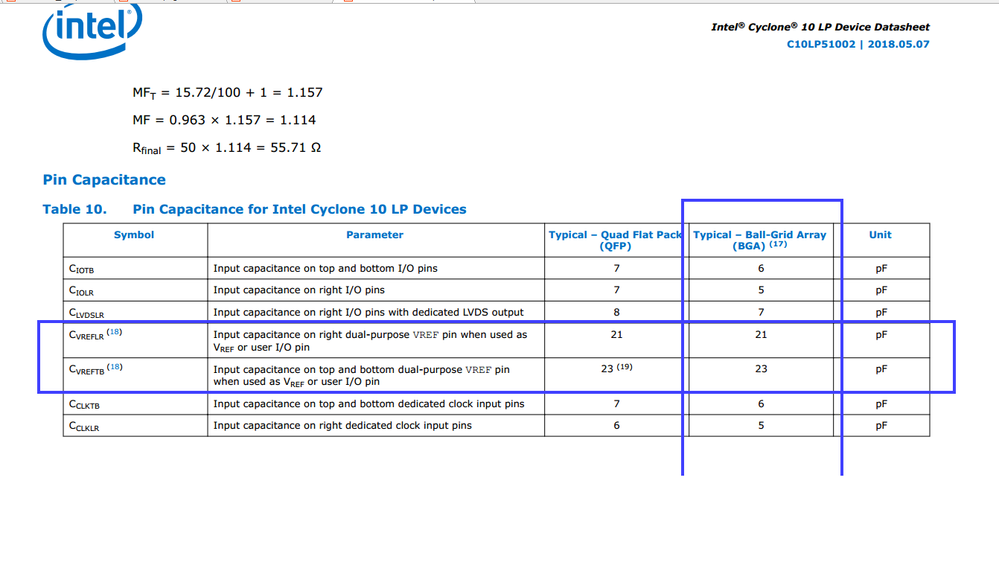This screenshot has height=565, width=999.
Task: Click the table title 'Pin Capacitance for Intel Cyclone 10 LP Devices'
Action: (299, 210)
